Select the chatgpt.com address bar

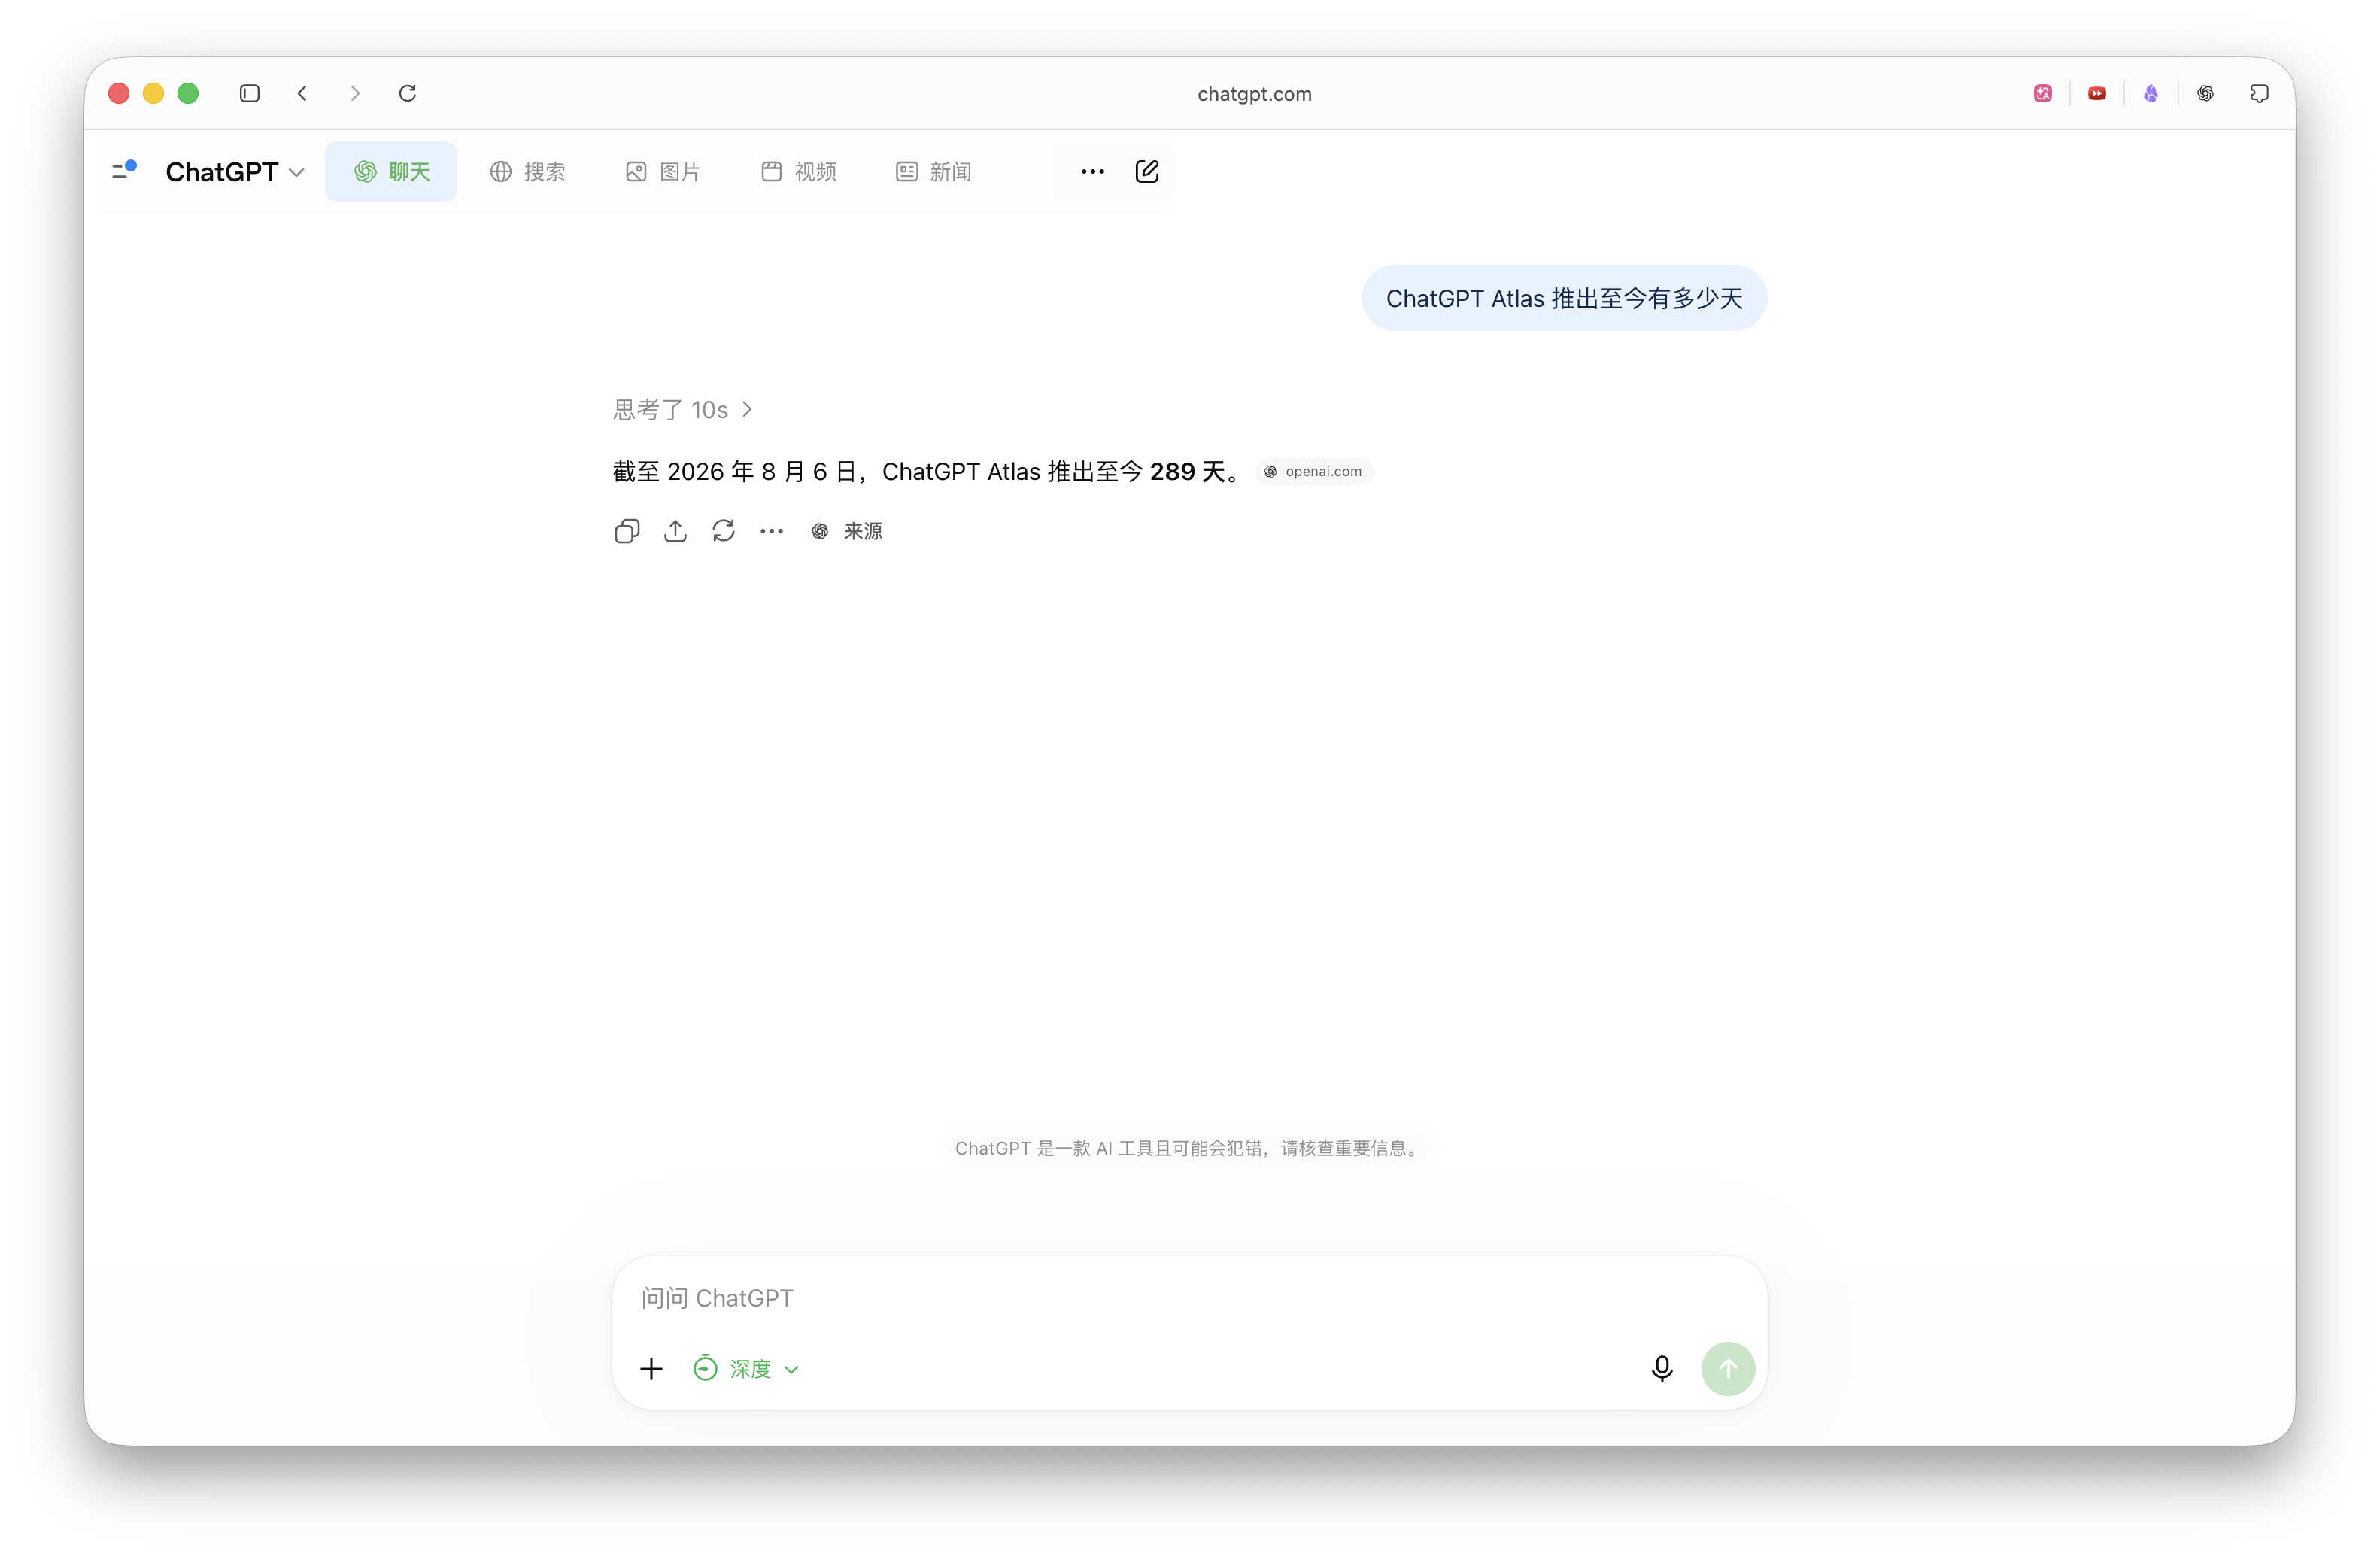point(1254,94)
